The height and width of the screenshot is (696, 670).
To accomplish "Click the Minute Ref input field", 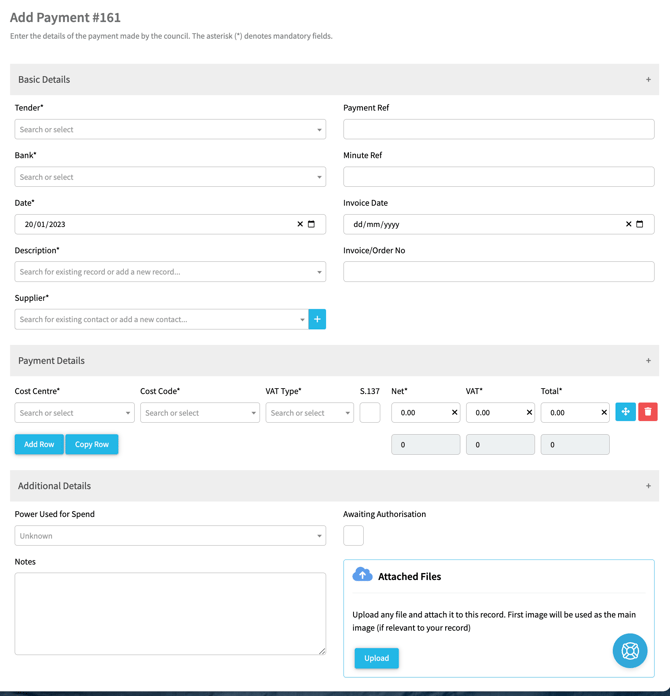I will point(499,177).
